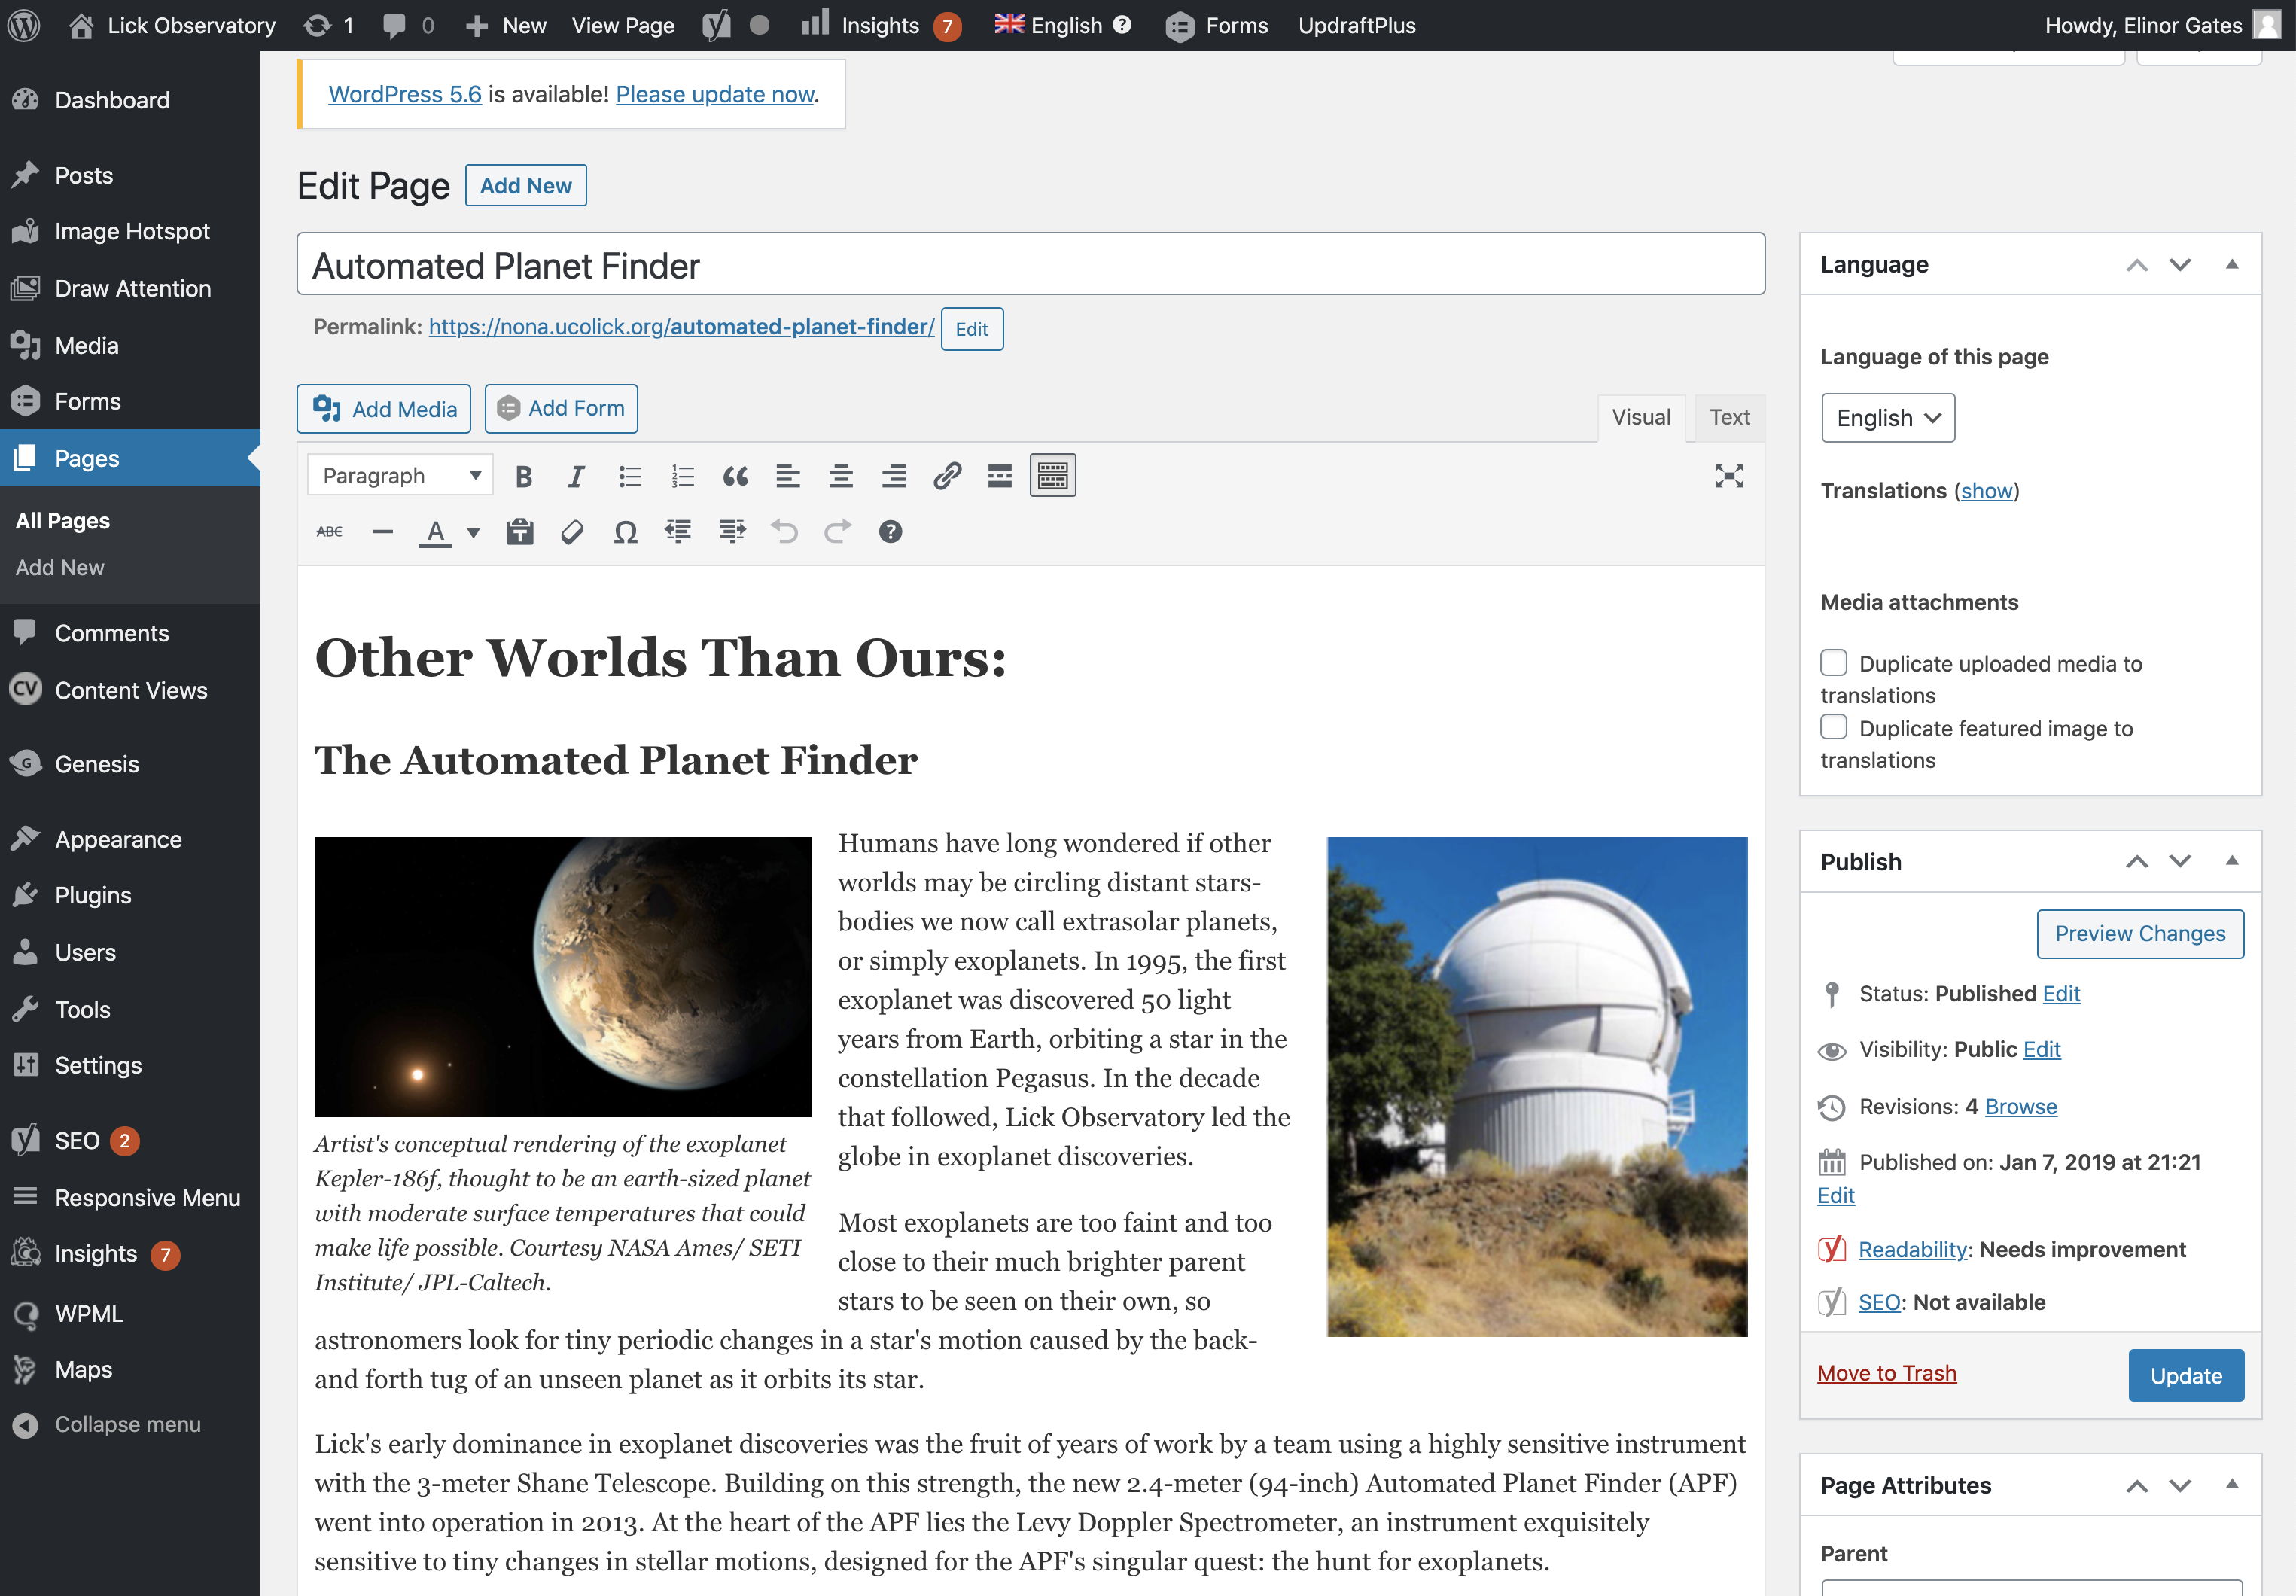Collapse the Publish panel

pos(2232,861)
